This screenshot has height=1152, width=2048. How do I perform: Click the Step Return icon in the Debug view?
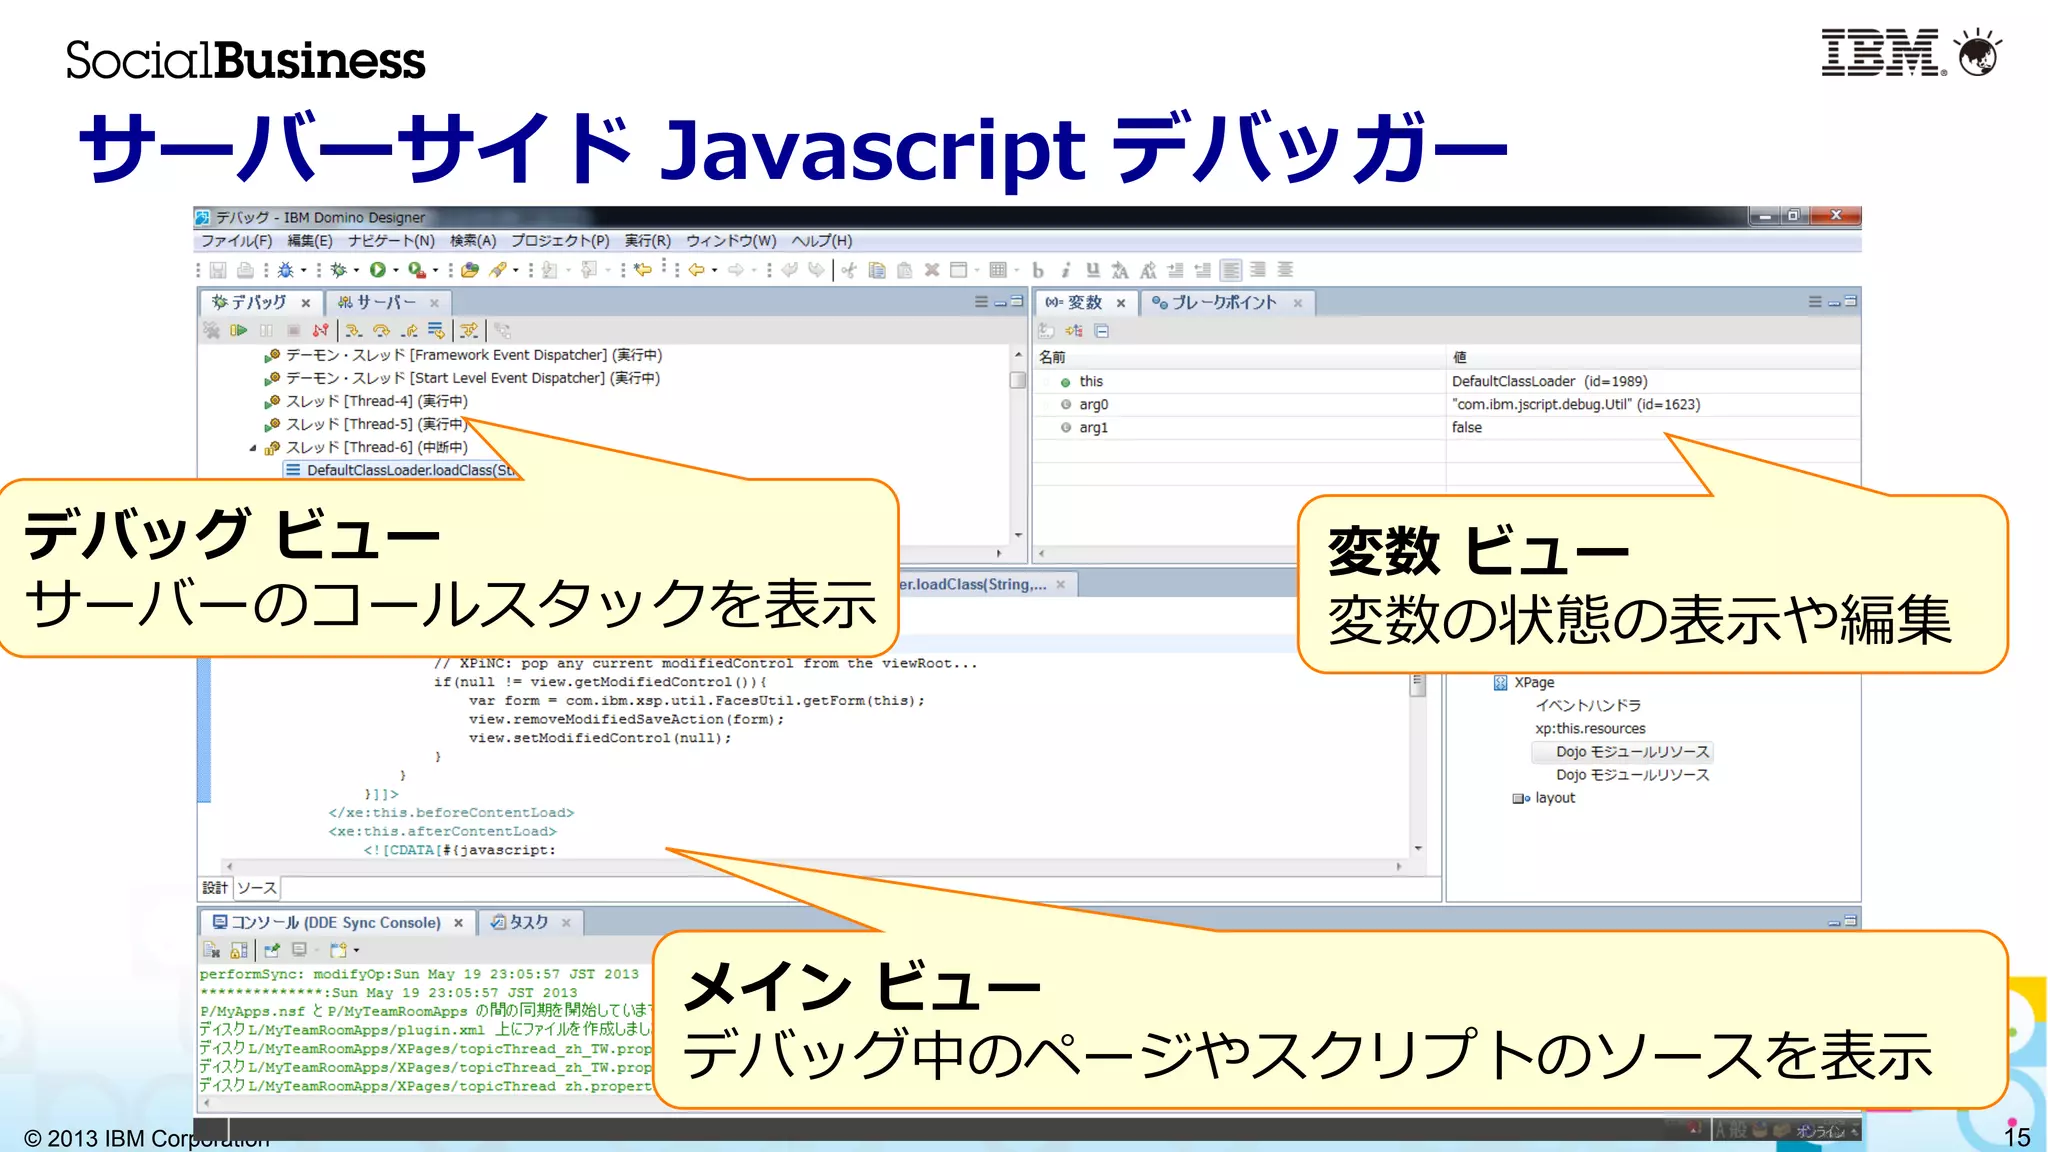(x=409, y=331)
